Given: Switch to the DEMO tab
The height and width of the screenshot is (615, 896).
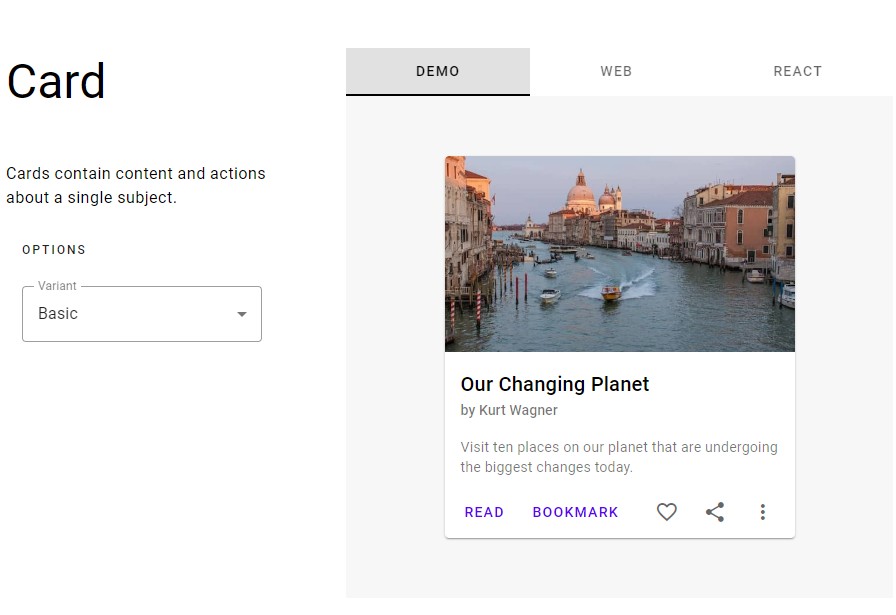Looking at the screenshot, I should pyautogui.click(x=438, y=71).
